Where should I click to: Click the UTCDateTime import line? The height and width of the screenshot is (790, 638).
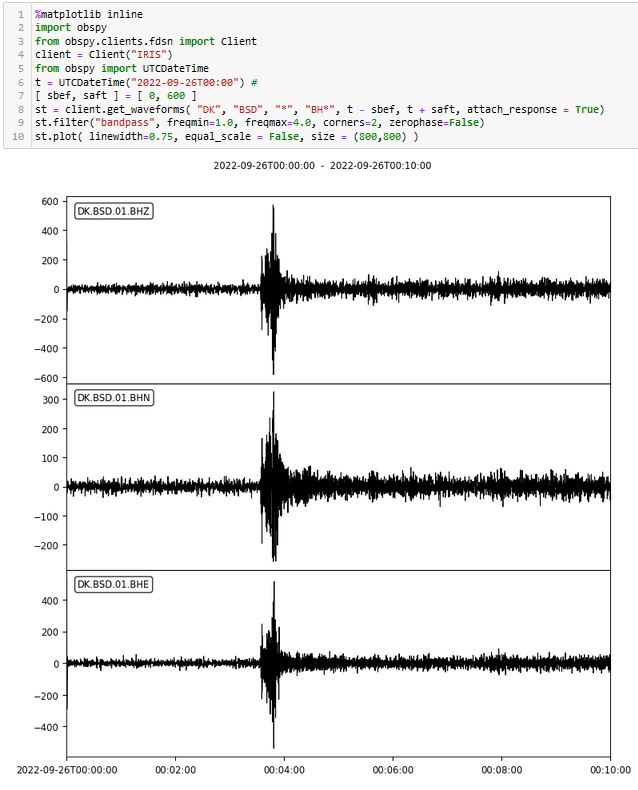(121, 68)
